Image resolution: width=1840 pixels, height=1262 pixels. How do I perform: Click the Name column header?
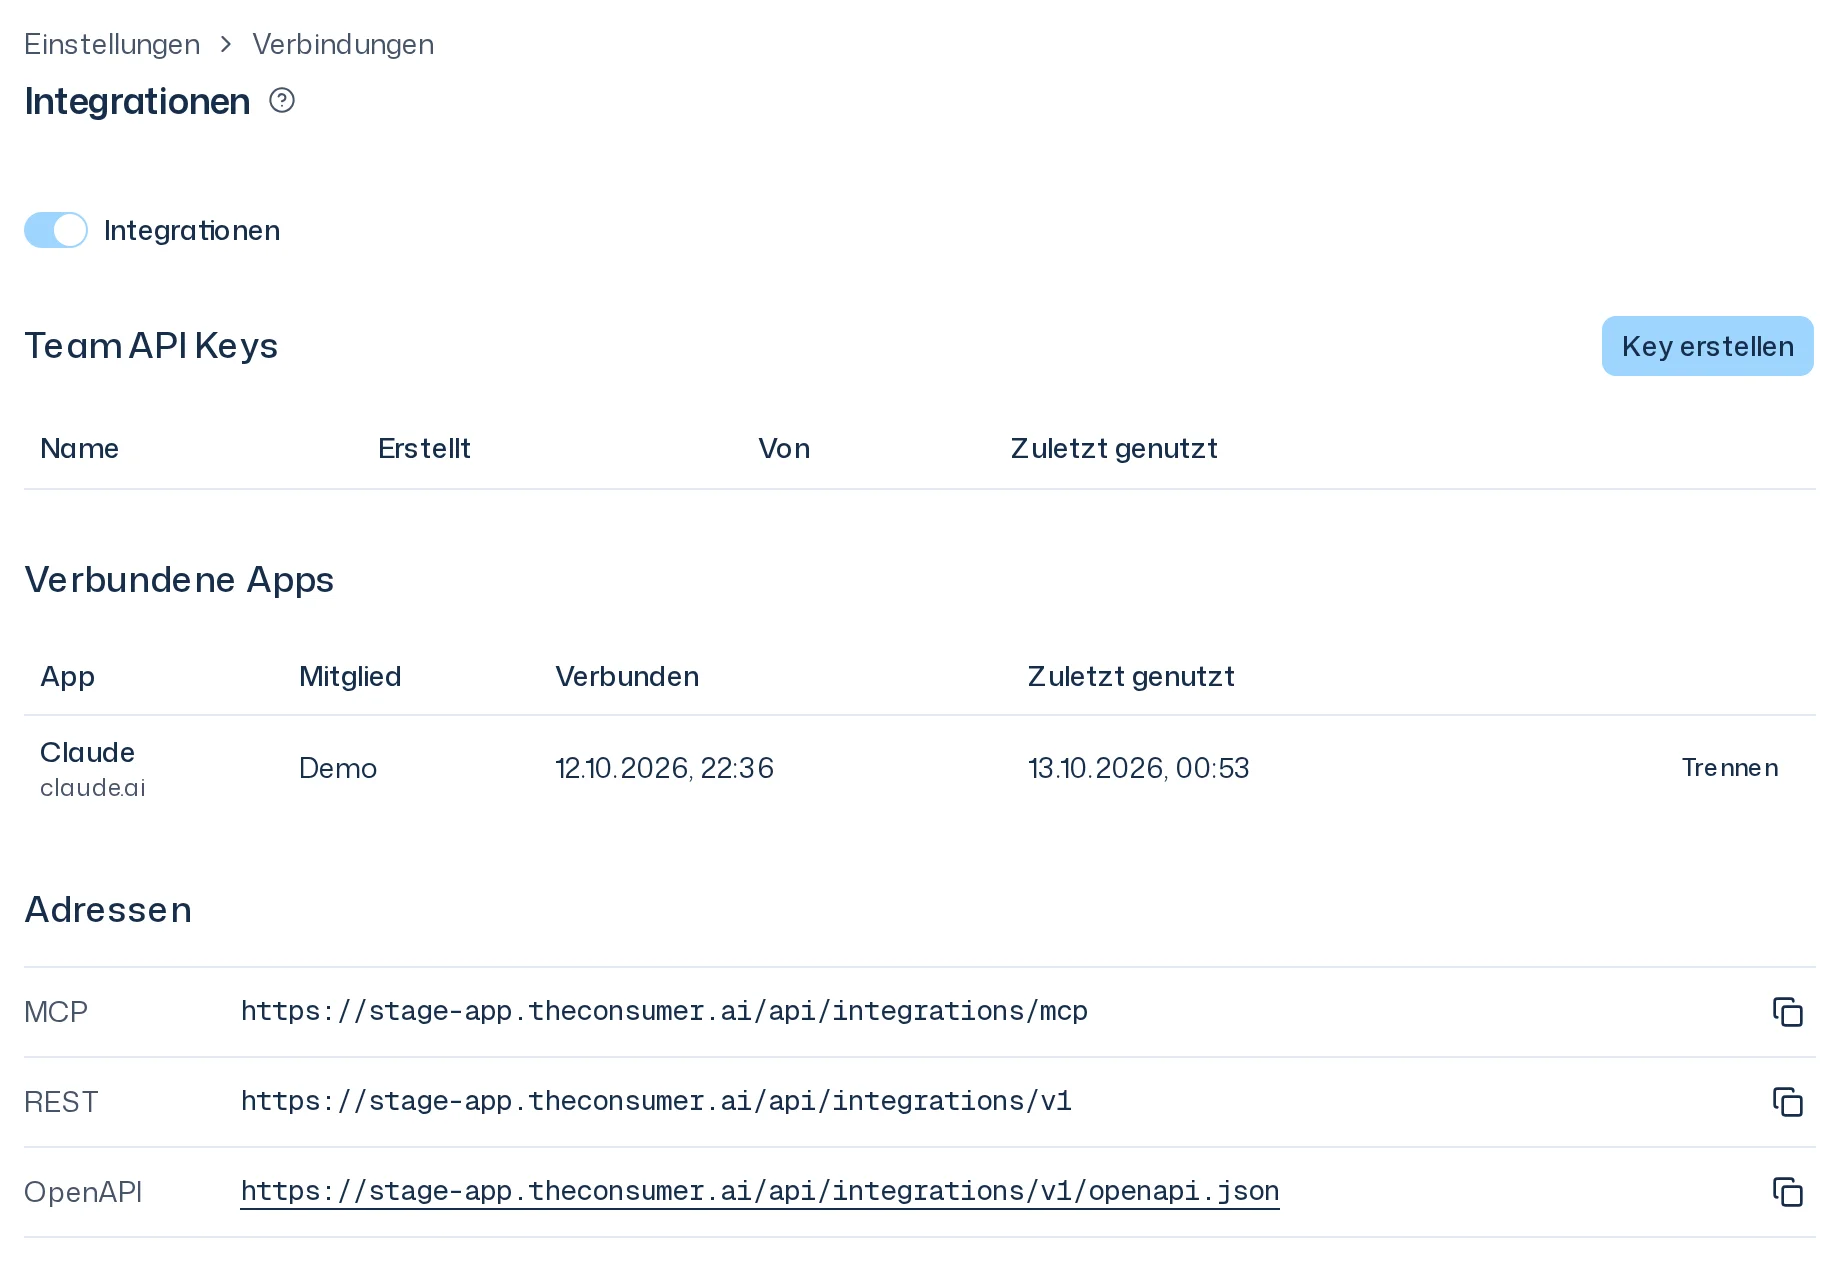[79, 448]
